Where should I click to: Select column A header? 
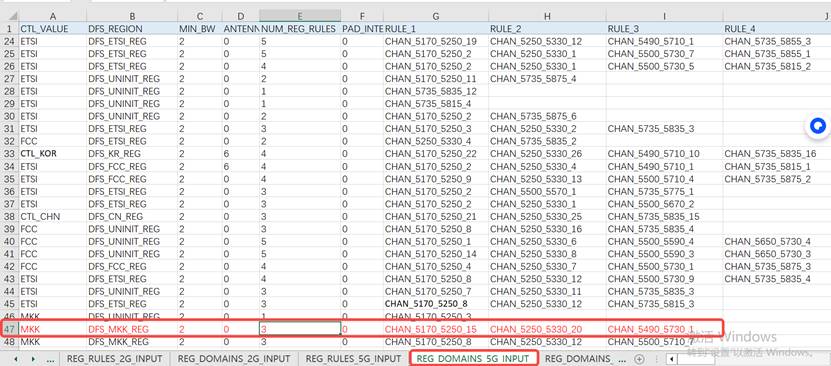pyautogui.click(x=52, y=16)
